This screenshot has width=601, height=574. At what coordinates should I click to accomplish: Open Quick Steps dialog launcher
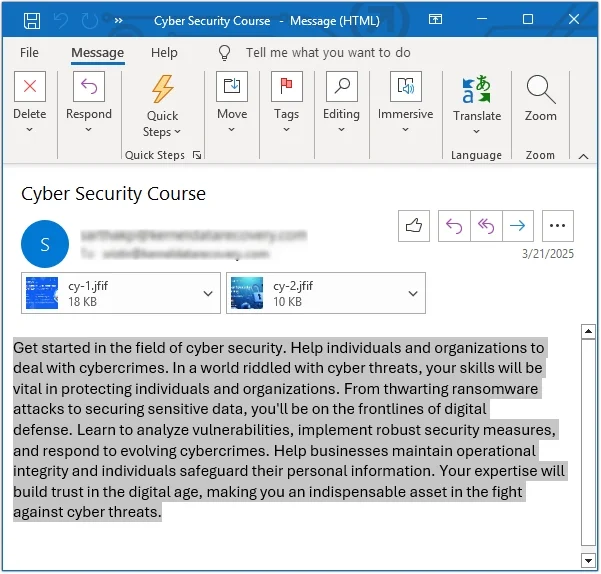(197, 155)
